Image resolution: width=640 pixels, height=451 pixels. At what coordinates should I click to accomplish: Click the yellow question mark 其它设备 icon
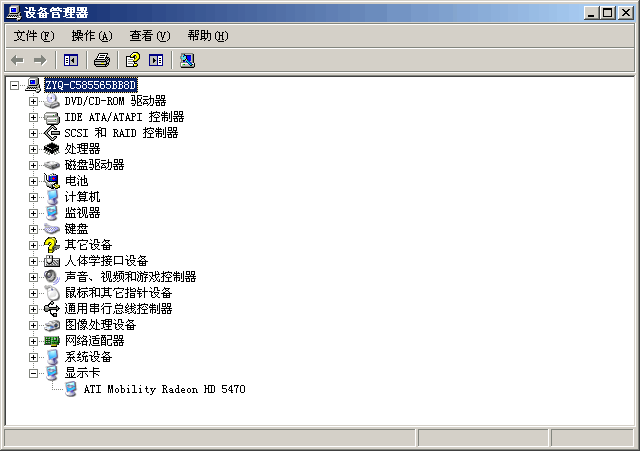point(52,245)
